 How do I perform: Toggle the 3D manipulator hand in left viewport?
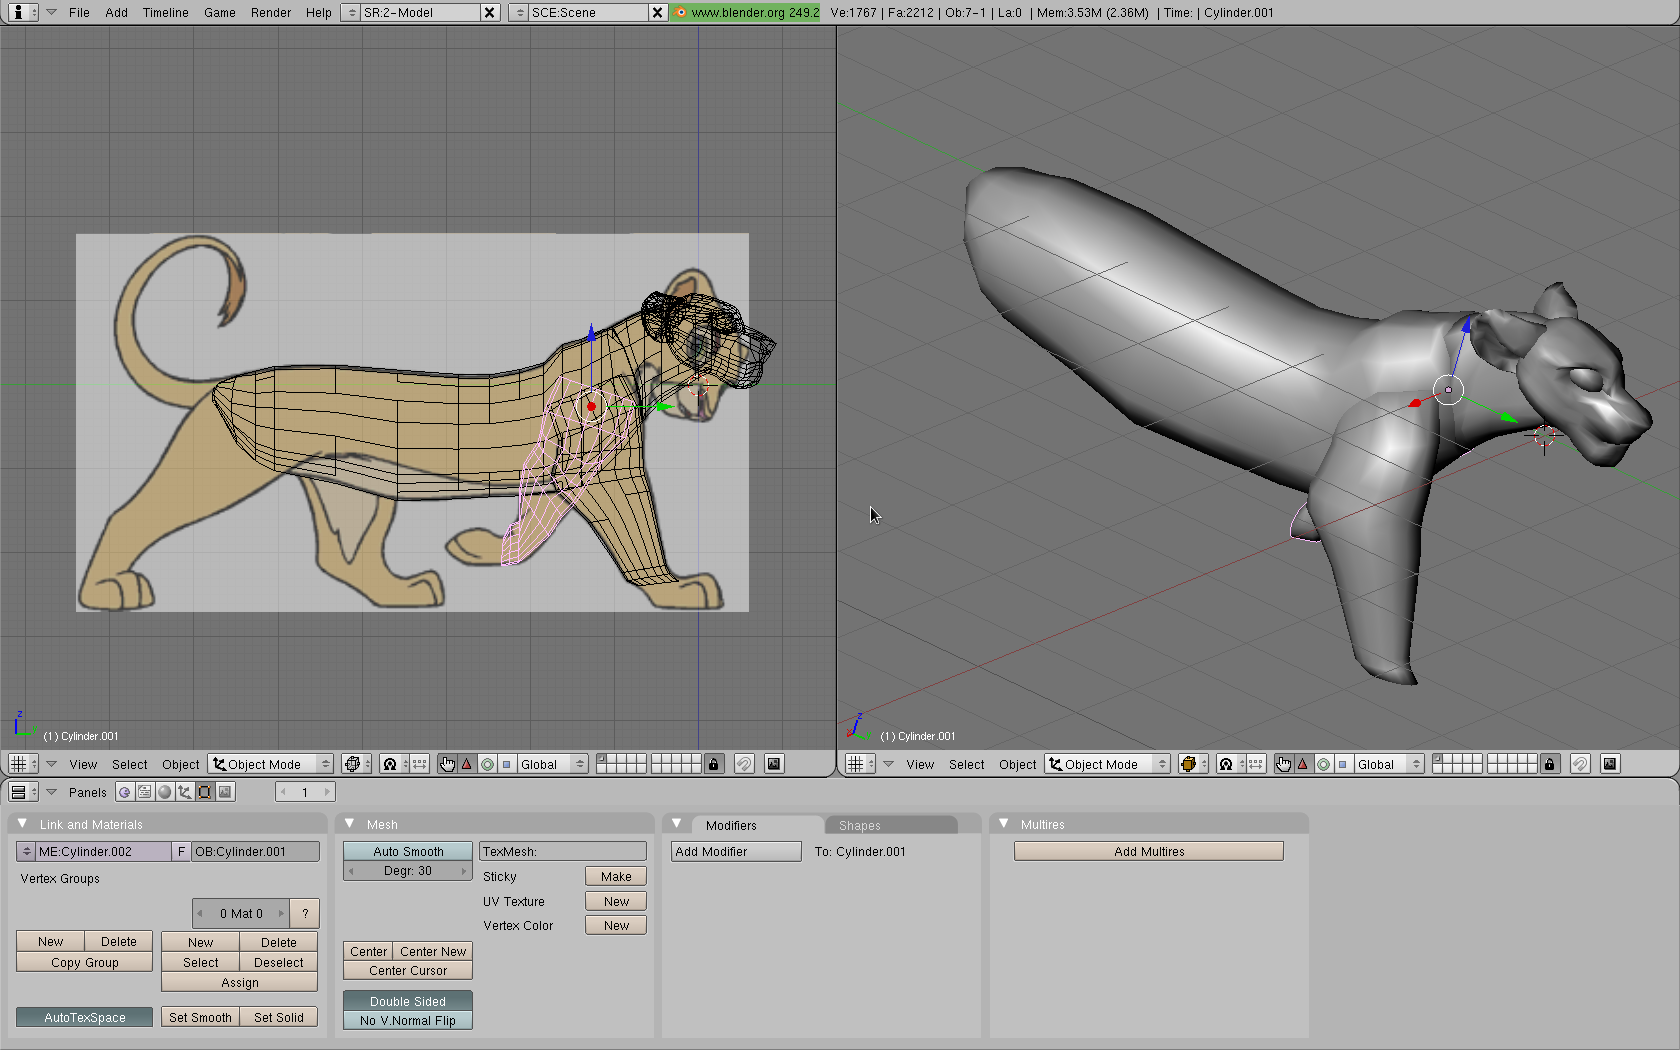click(447, 764)
